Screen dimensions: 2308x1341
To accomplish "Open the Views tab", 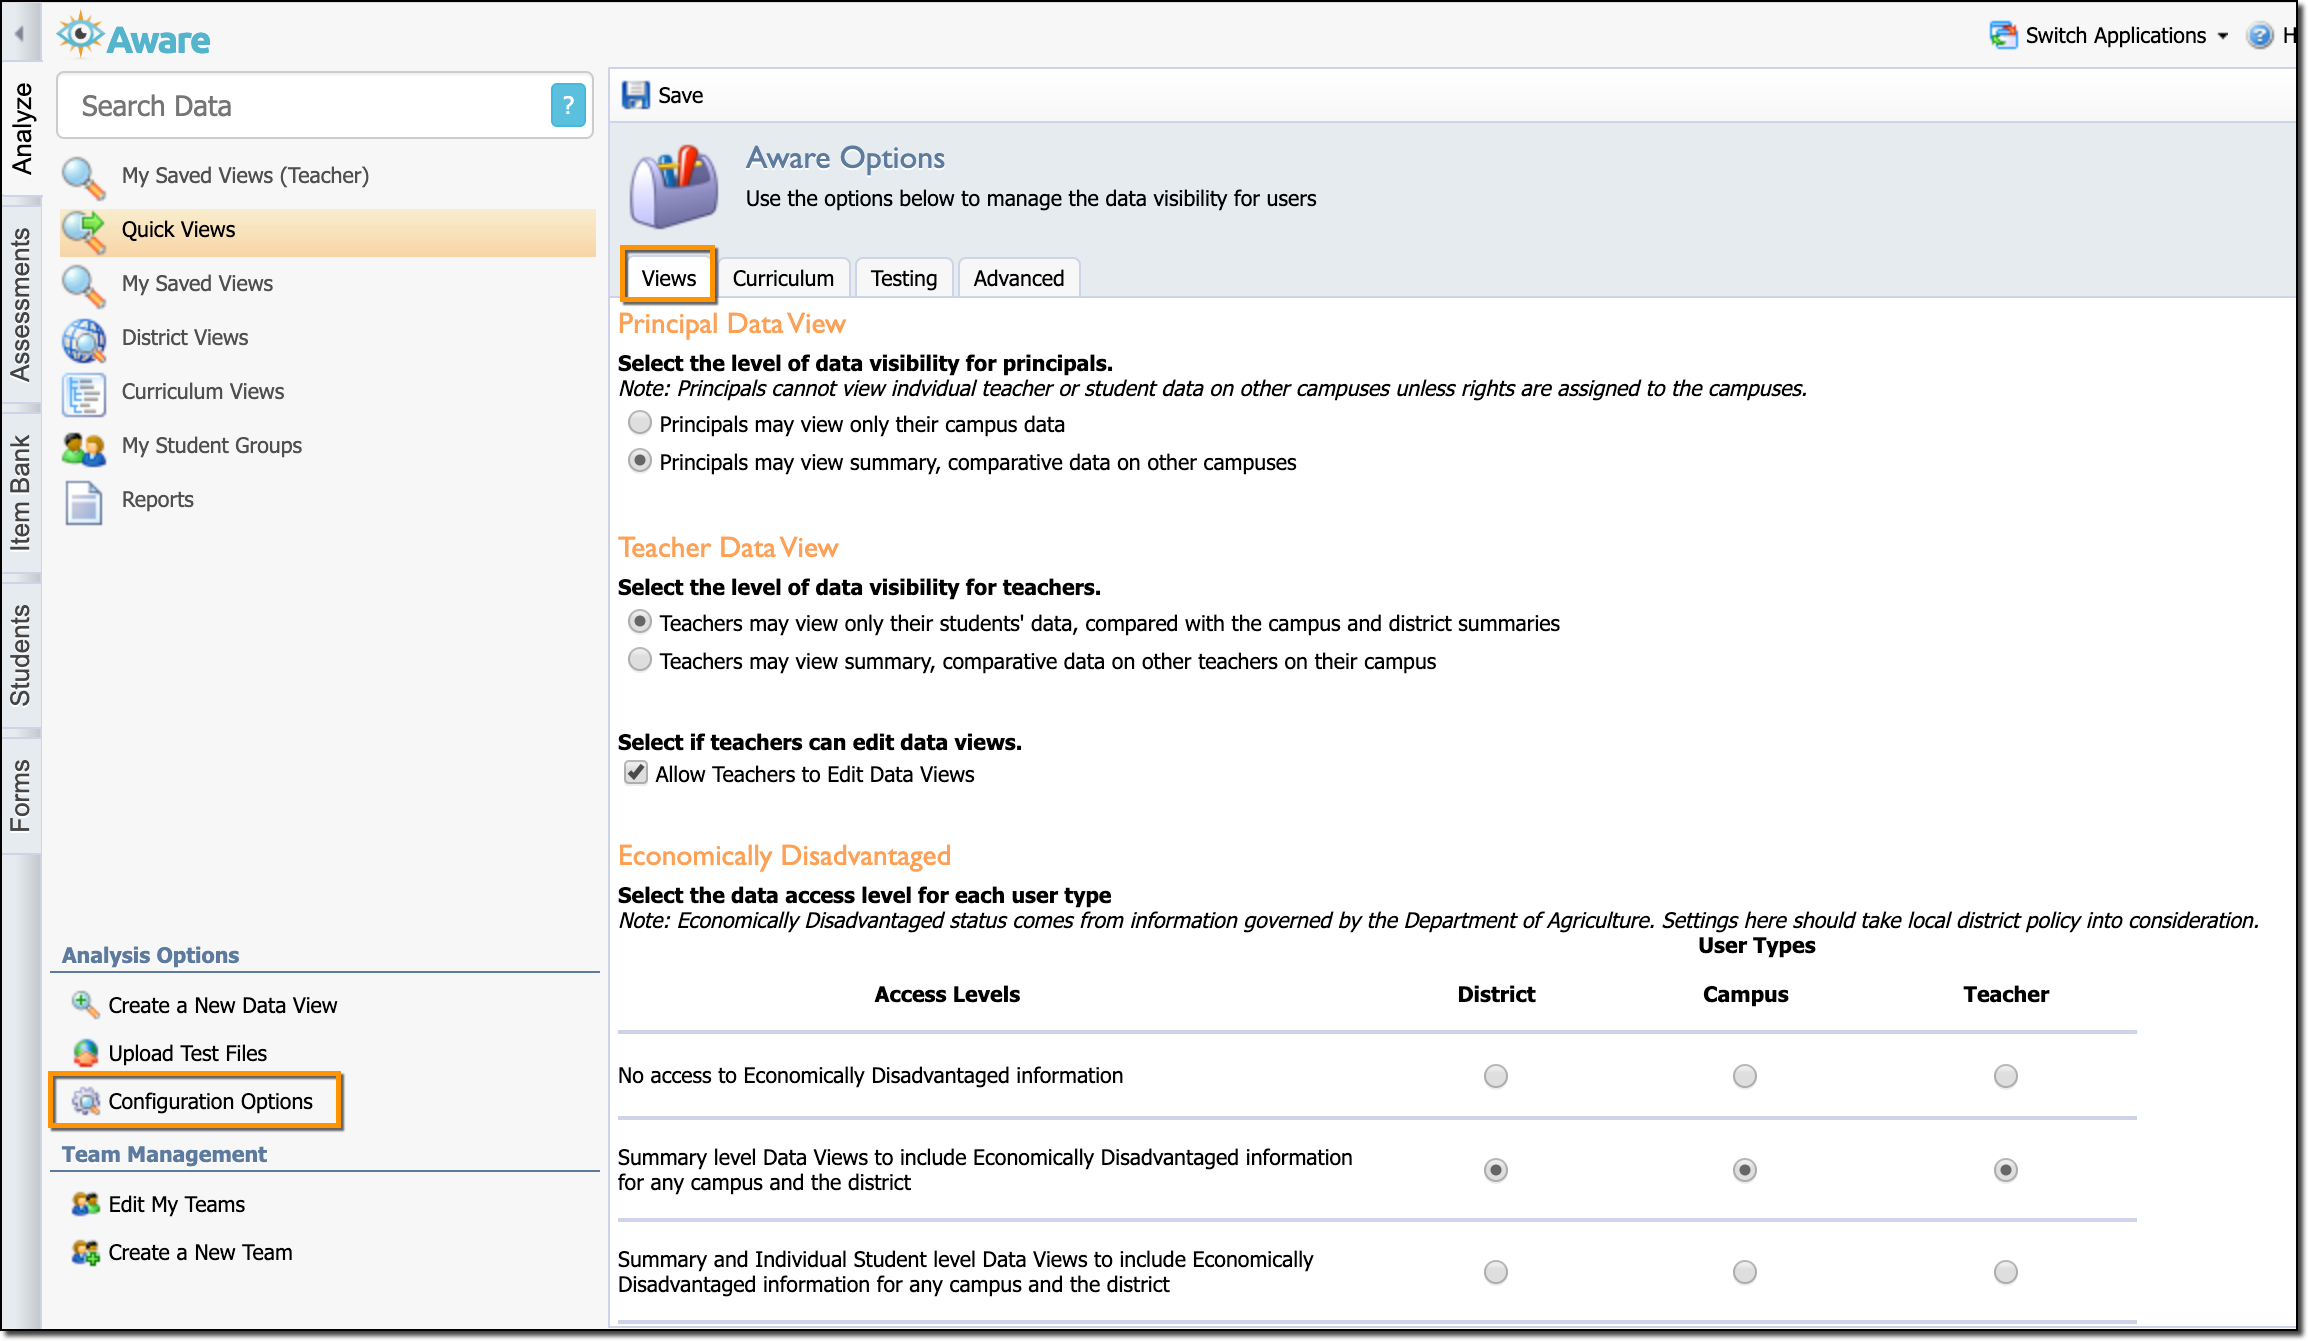I will pyautogui.click(x=668, y=278).
